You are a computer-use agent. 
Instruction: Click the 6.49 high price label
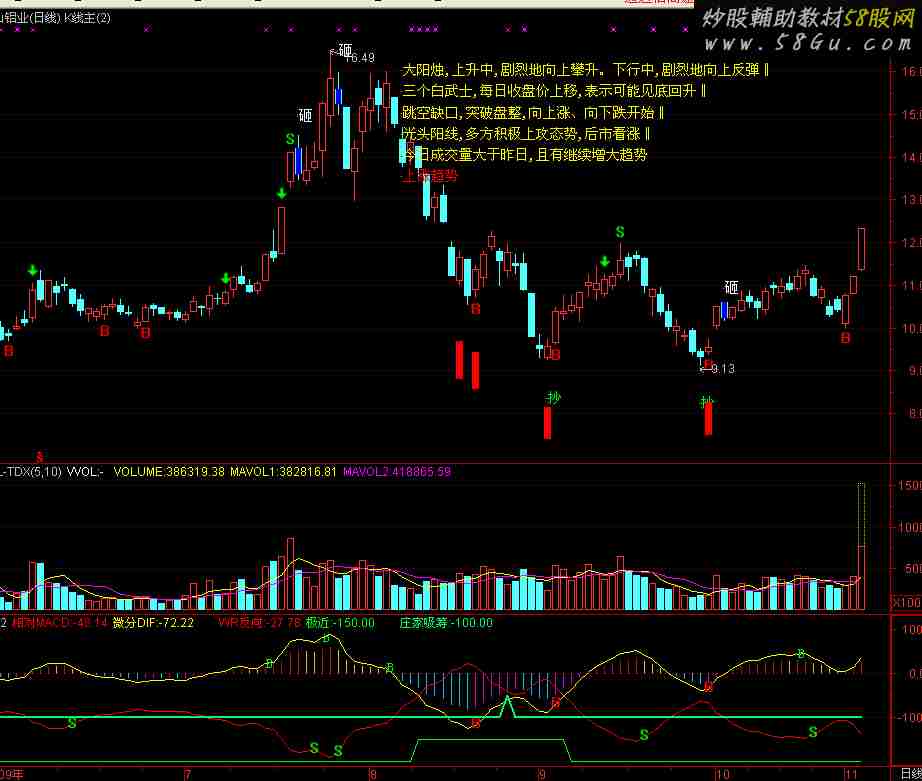tap(362, 58)
